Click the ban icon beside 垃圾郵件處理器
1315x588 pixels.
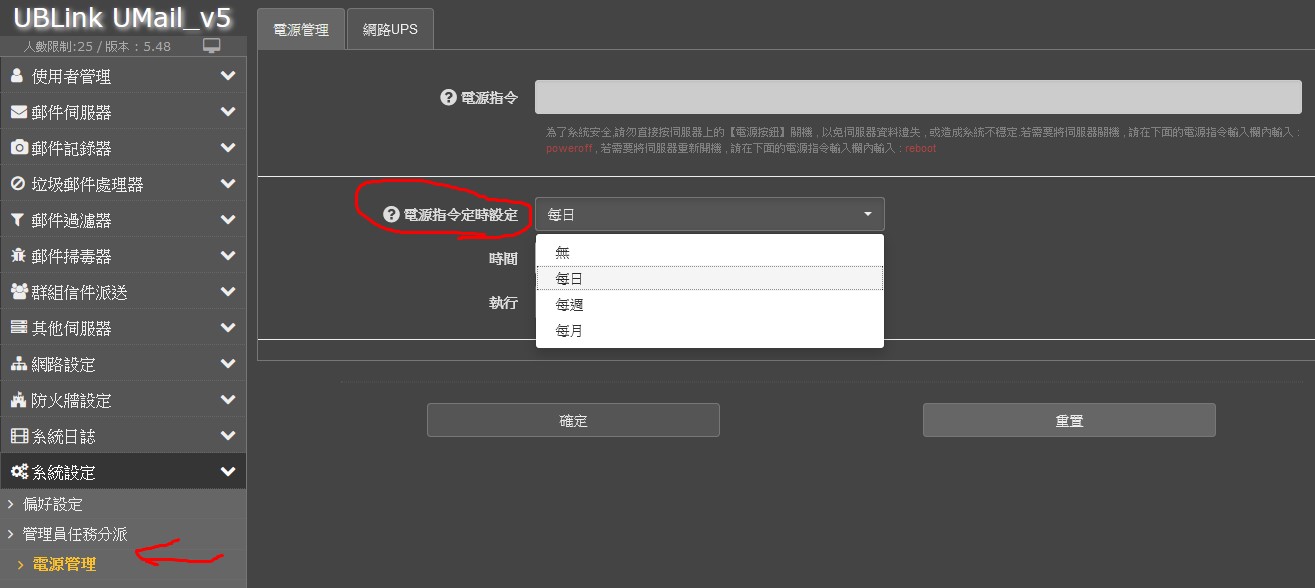tap(18, 184)
